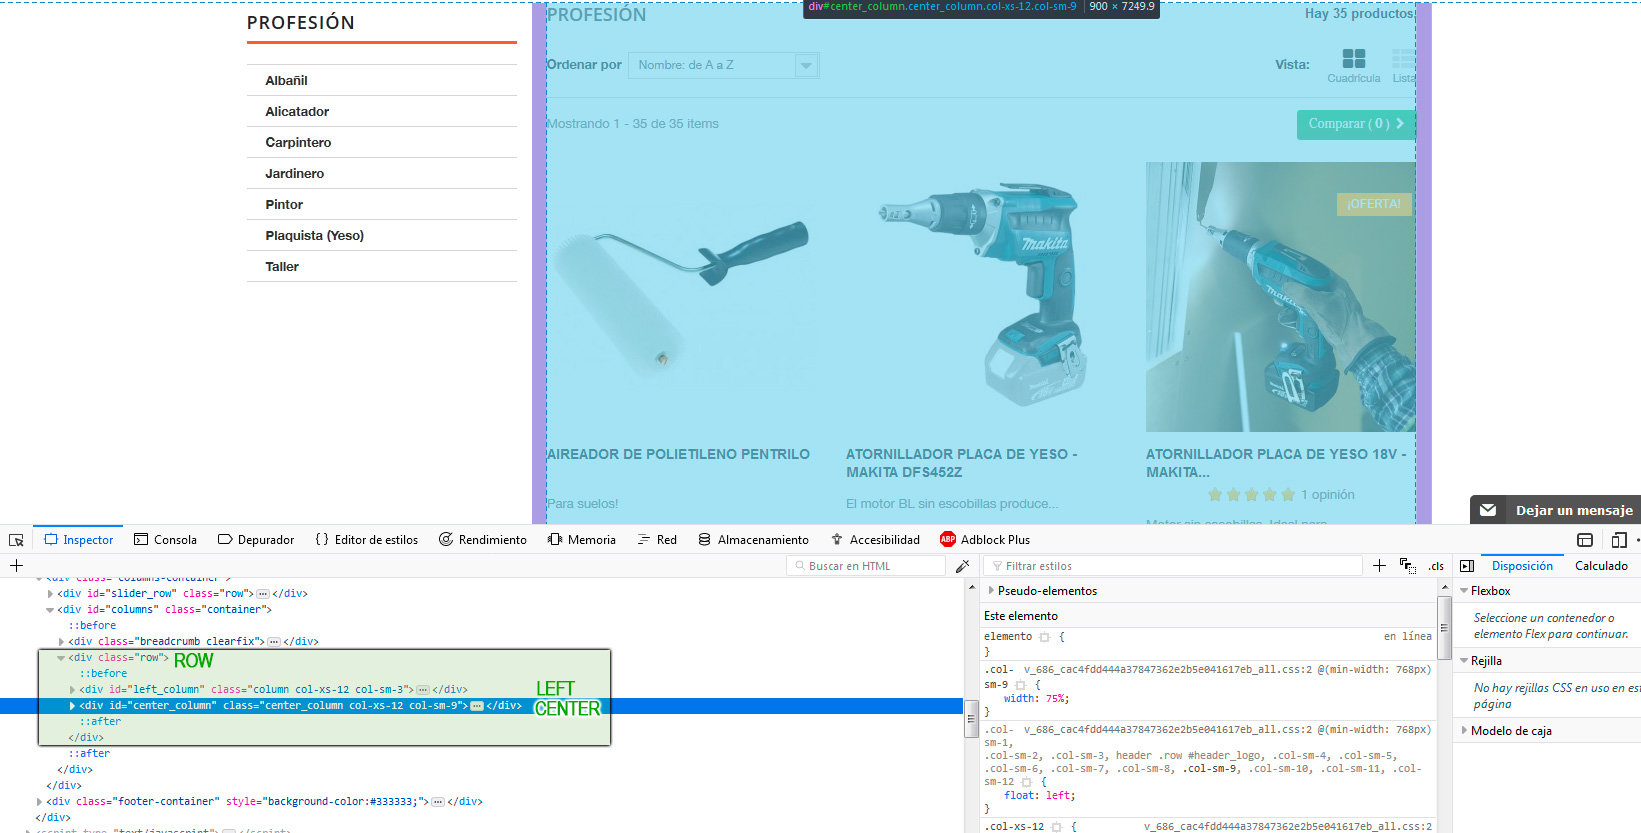
Task: Open the Inspector tab
Action: [78, 540]
